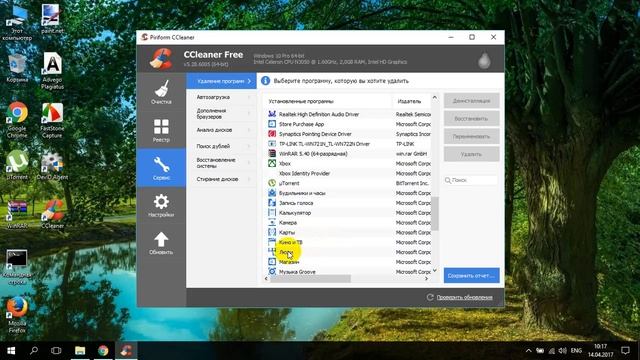
Task: Click the TP-LINK driver icon
Action: point(272,144)
